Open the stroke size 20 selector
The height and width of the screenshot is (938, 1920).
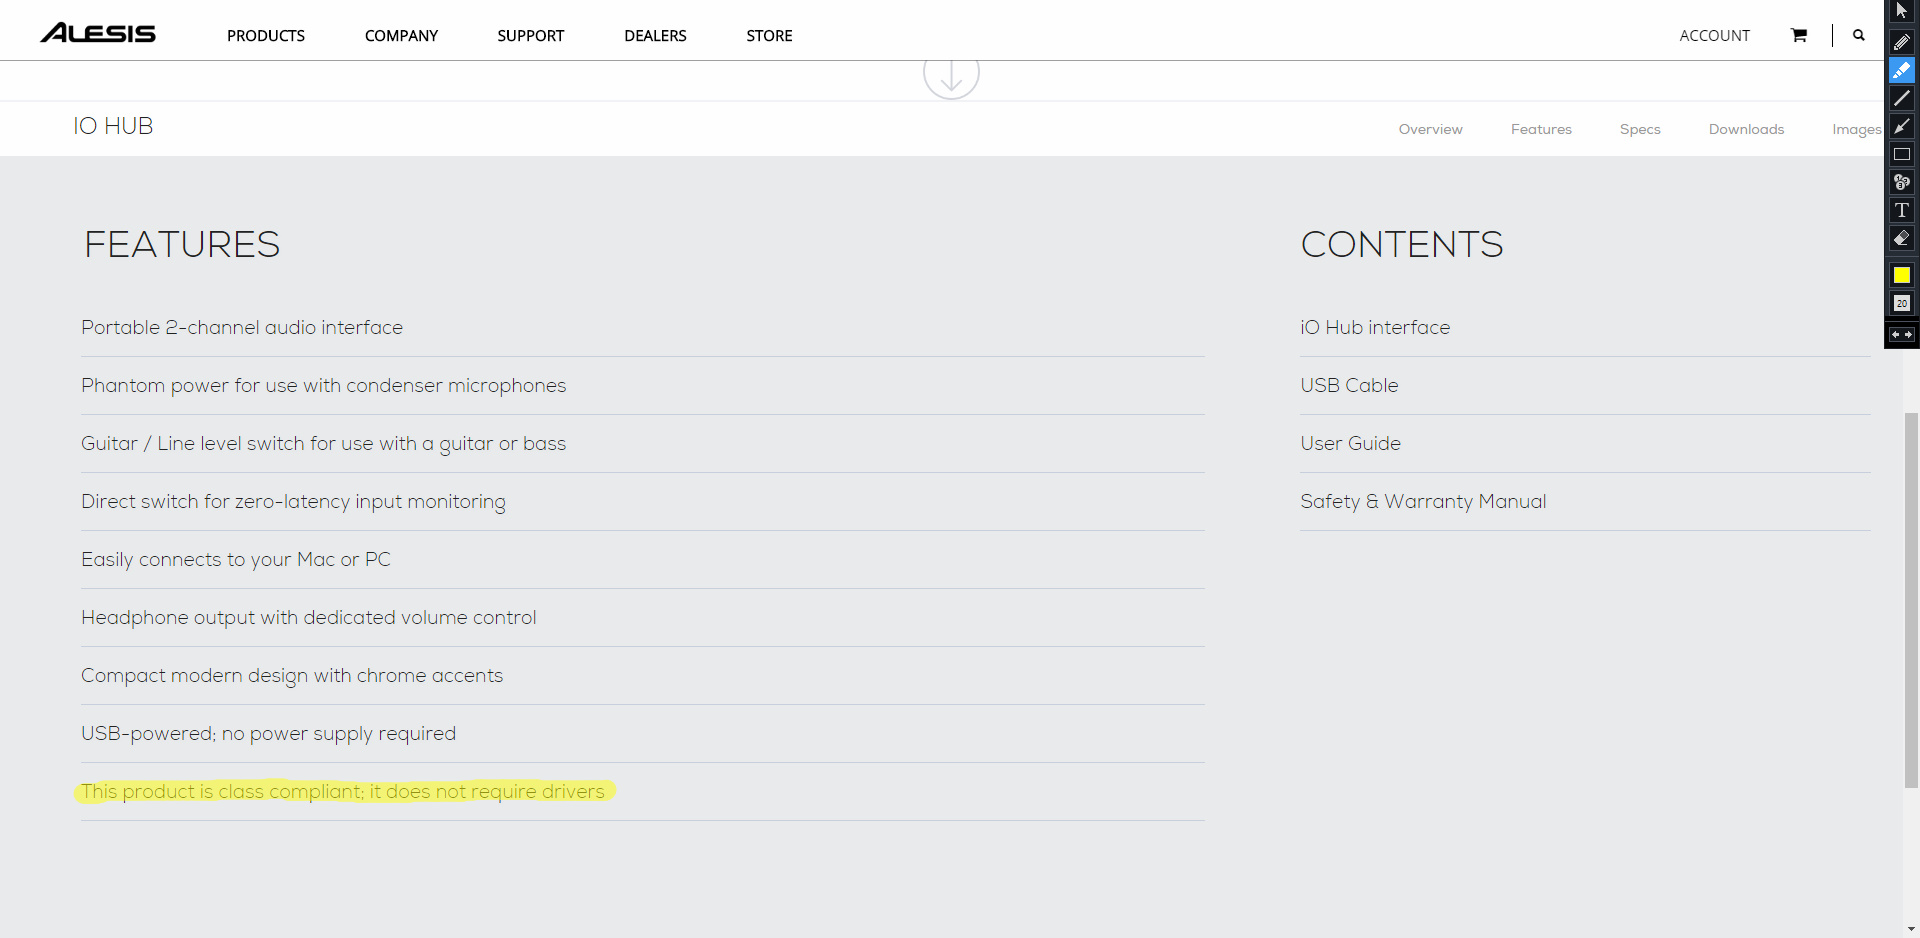click(x=1902, y=303)
